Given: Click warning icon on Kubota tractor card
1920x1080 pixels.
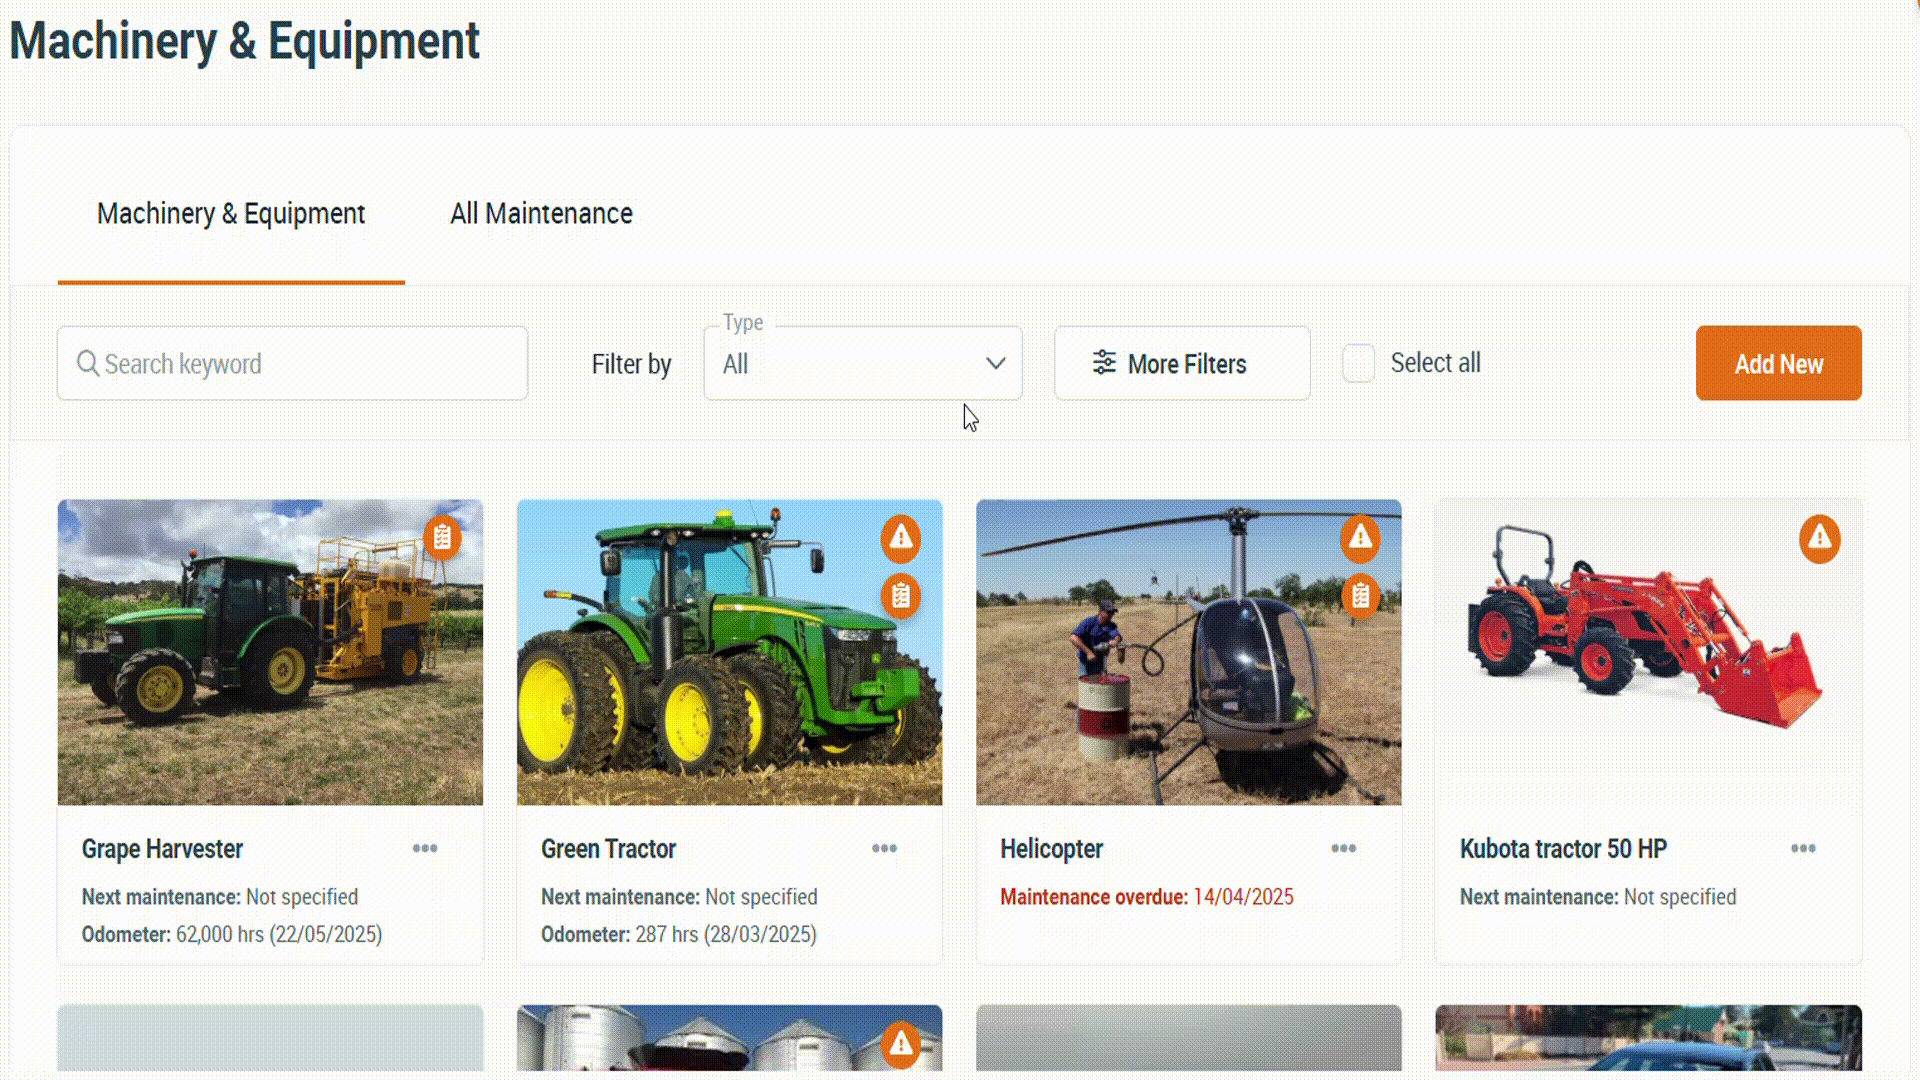Looking at the screenshot, I should coord(1819,538).
